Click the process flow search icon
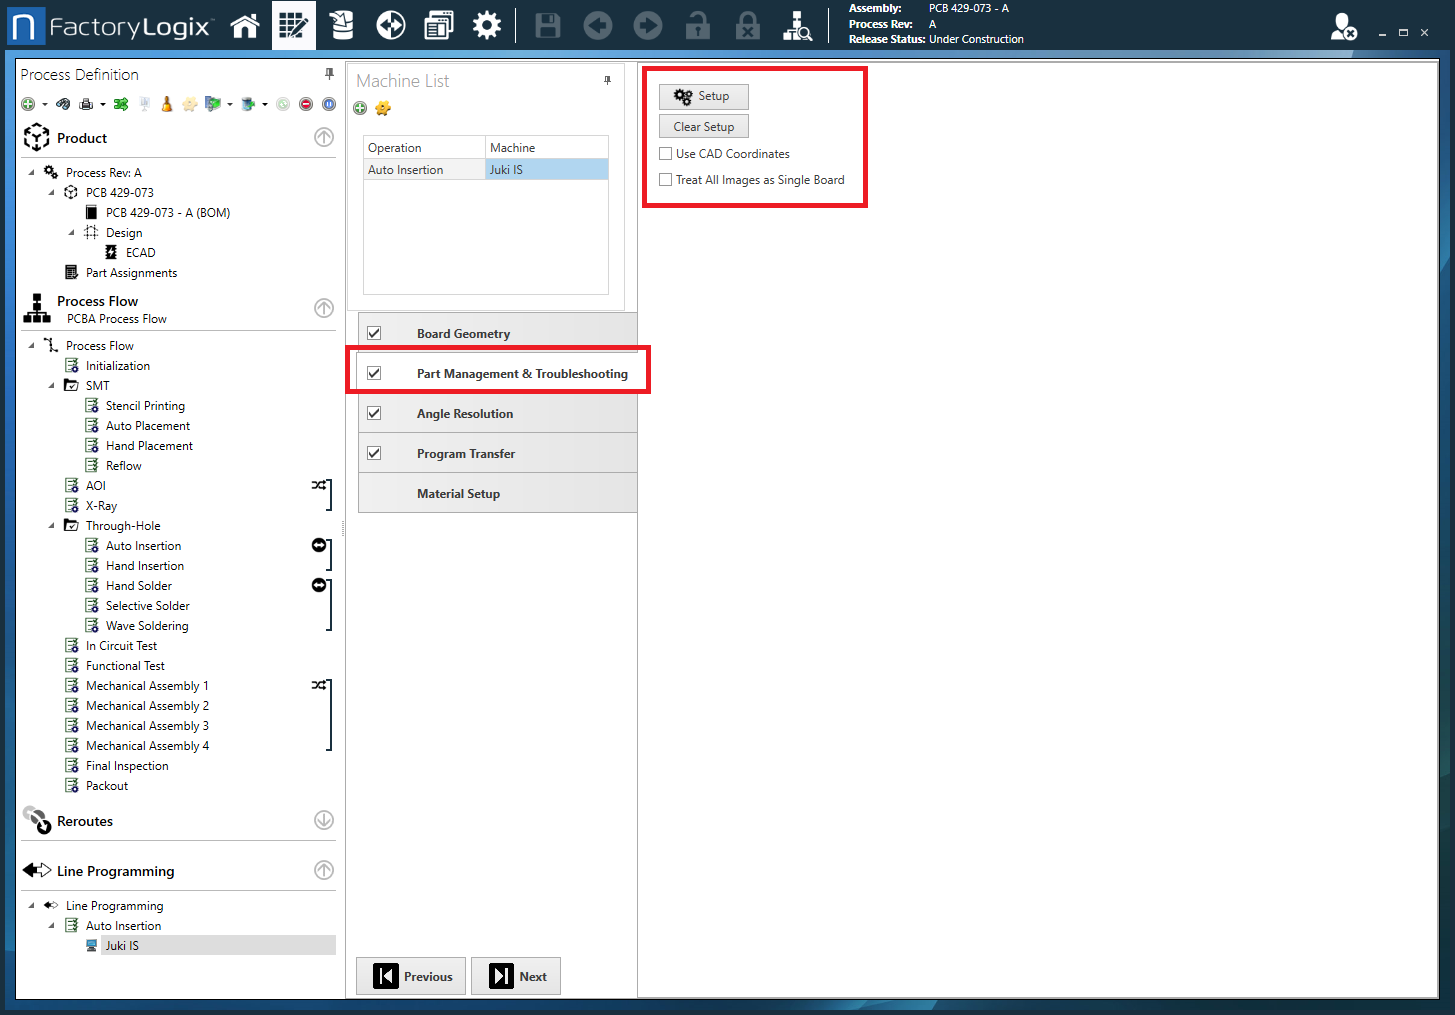Viewport: 1455px width, 1015px height. pyautogui.click(x=797, y=26)
